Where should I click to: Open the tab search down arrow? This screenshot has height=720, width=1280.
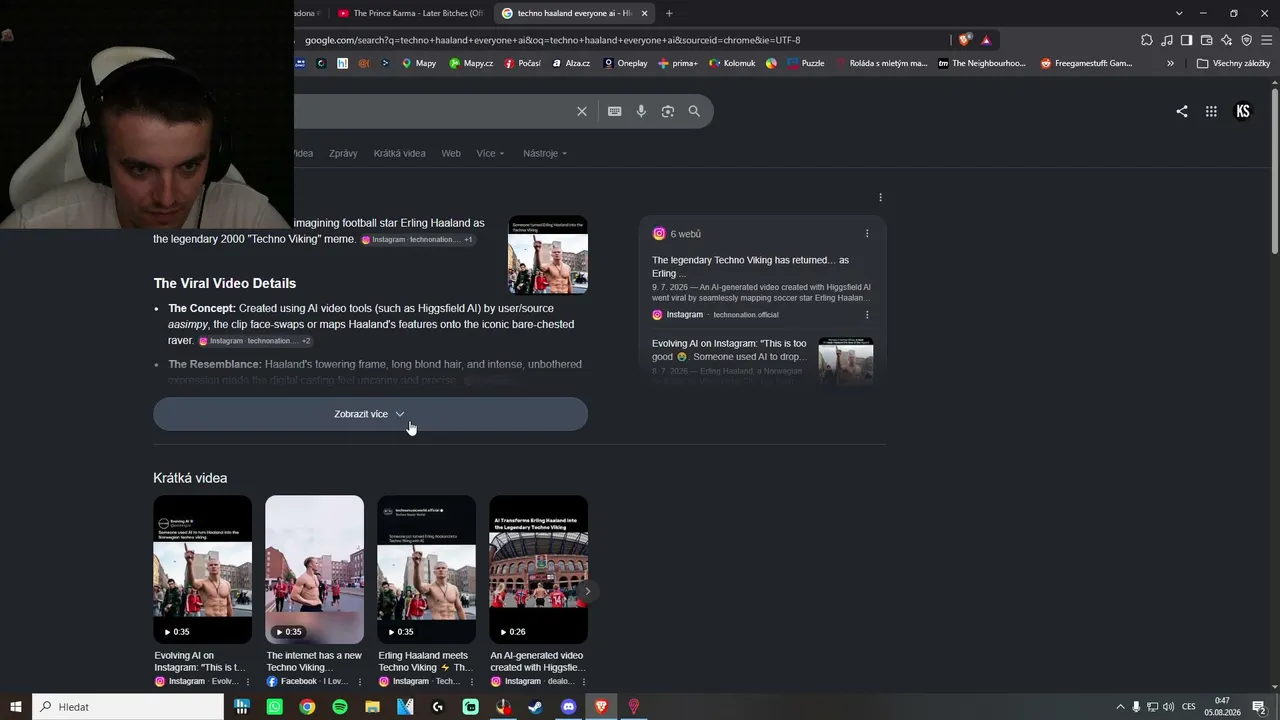1179,13
